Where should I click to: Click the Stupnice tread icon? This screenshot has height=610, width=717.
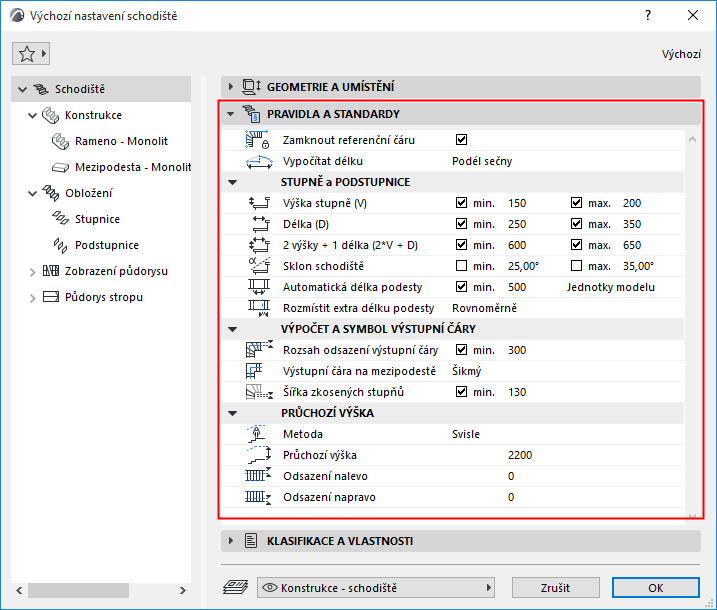(60, 219)
